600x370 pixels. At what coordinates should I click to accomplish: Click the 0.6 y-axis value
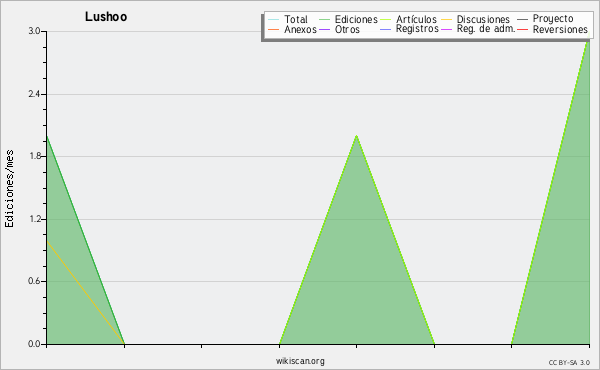(x=34, y=281)
